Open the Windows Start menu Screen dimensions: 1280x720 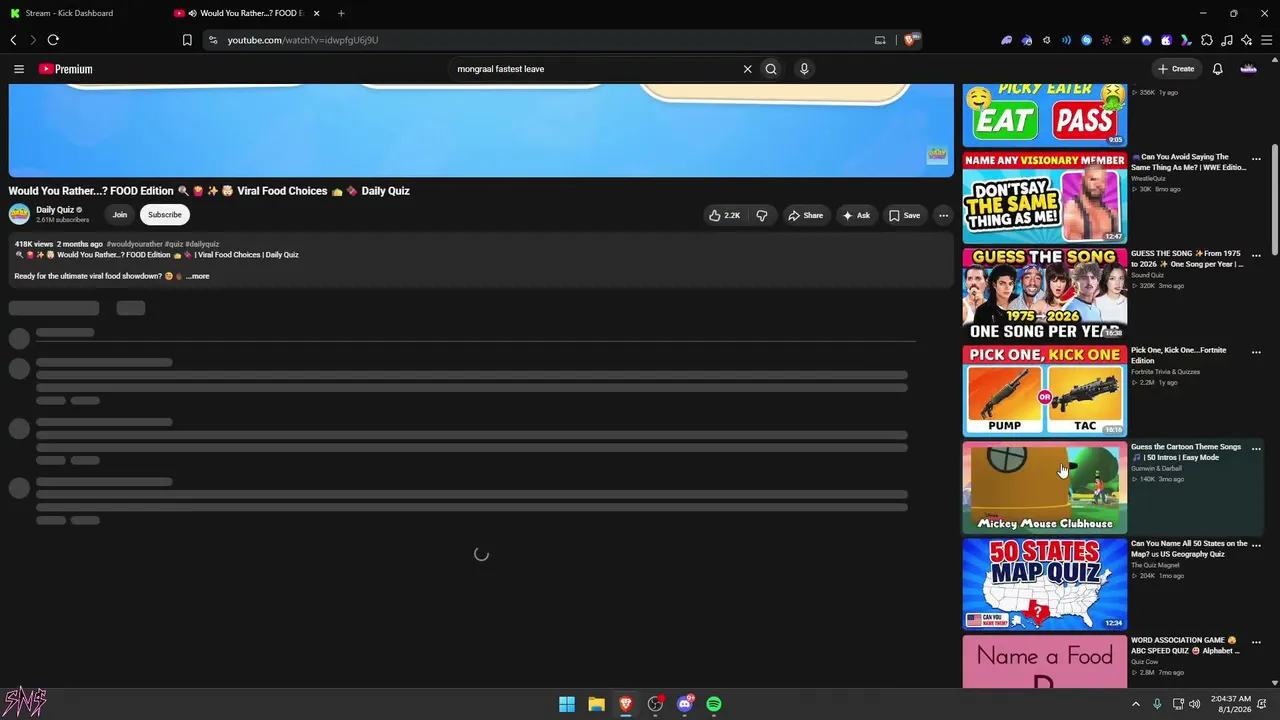pyautogui.click(x=567, y=704)
